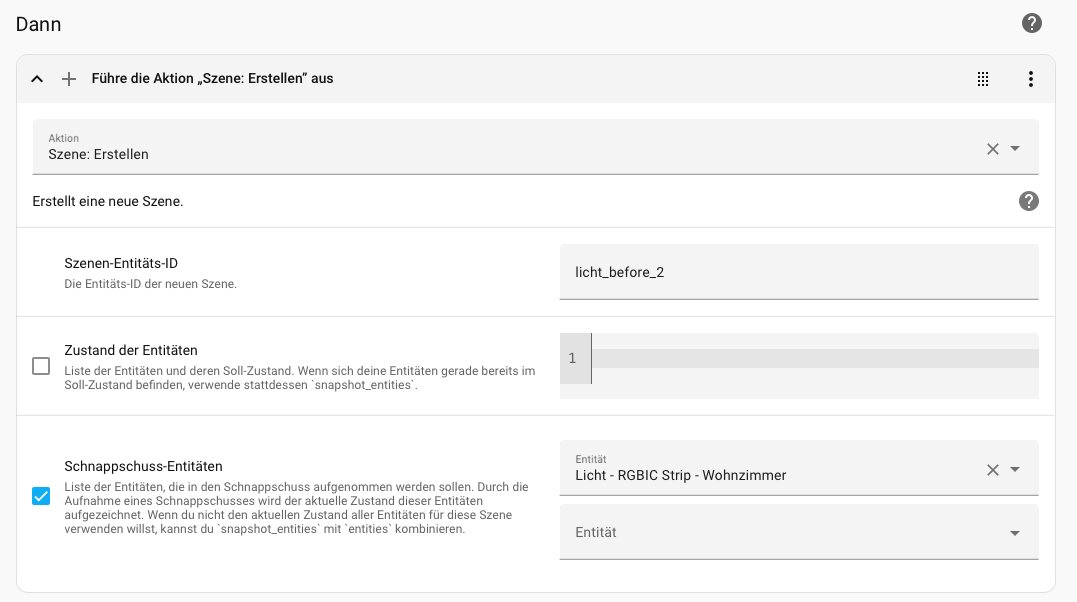Open the Aktion selection field
Image resolution: width=1077 pixels, height=602 pixels.
tap(500, 148)
